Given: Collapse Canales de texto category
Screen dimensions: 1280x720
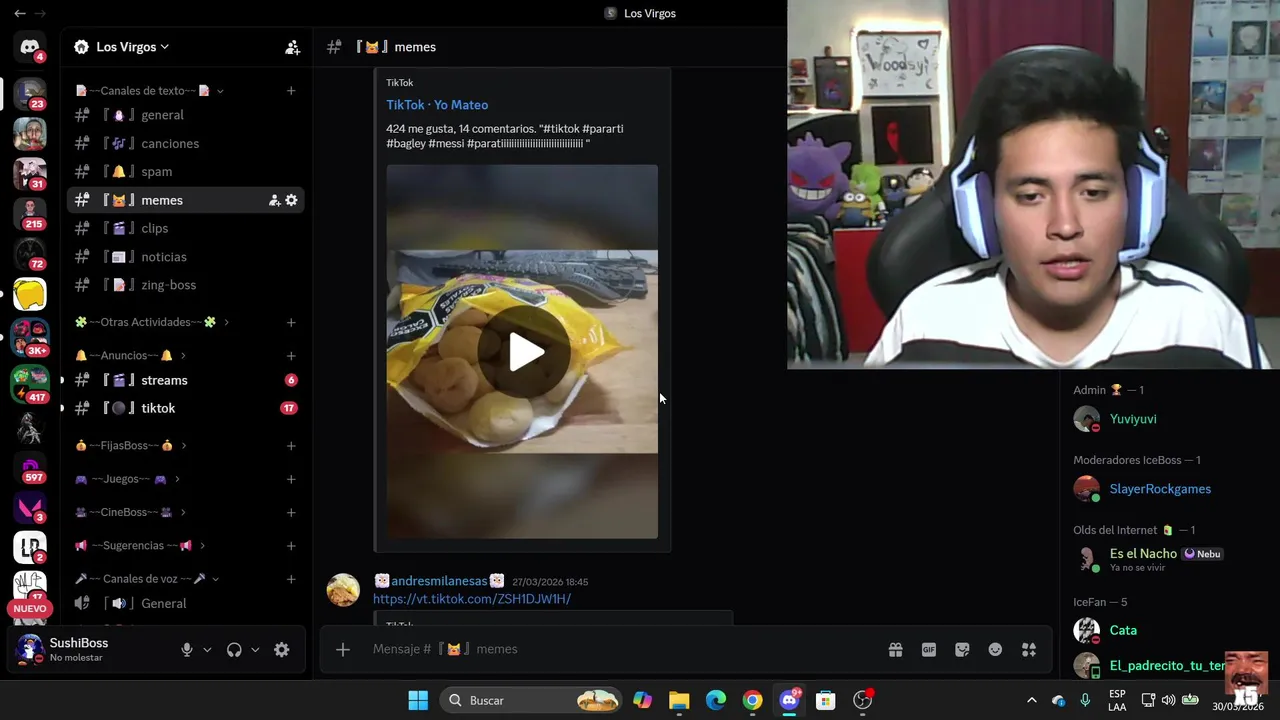Looking at the screenshot, I should pos(149,91).
